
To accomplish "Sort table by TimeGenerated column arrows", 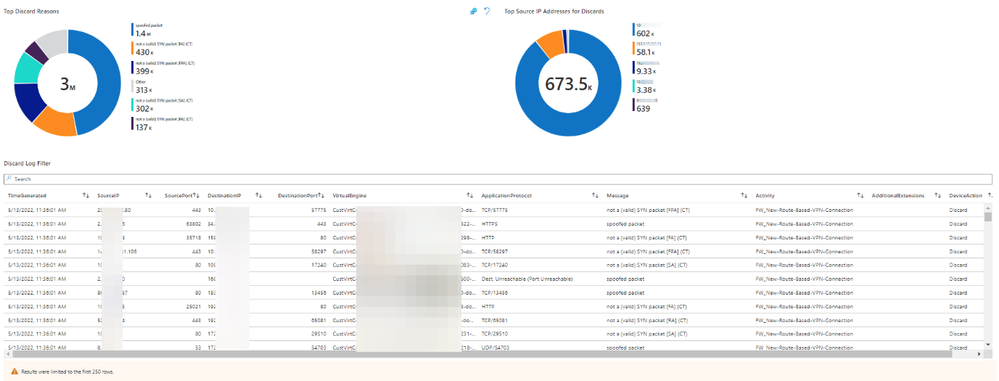I will [x=85, y=196].
